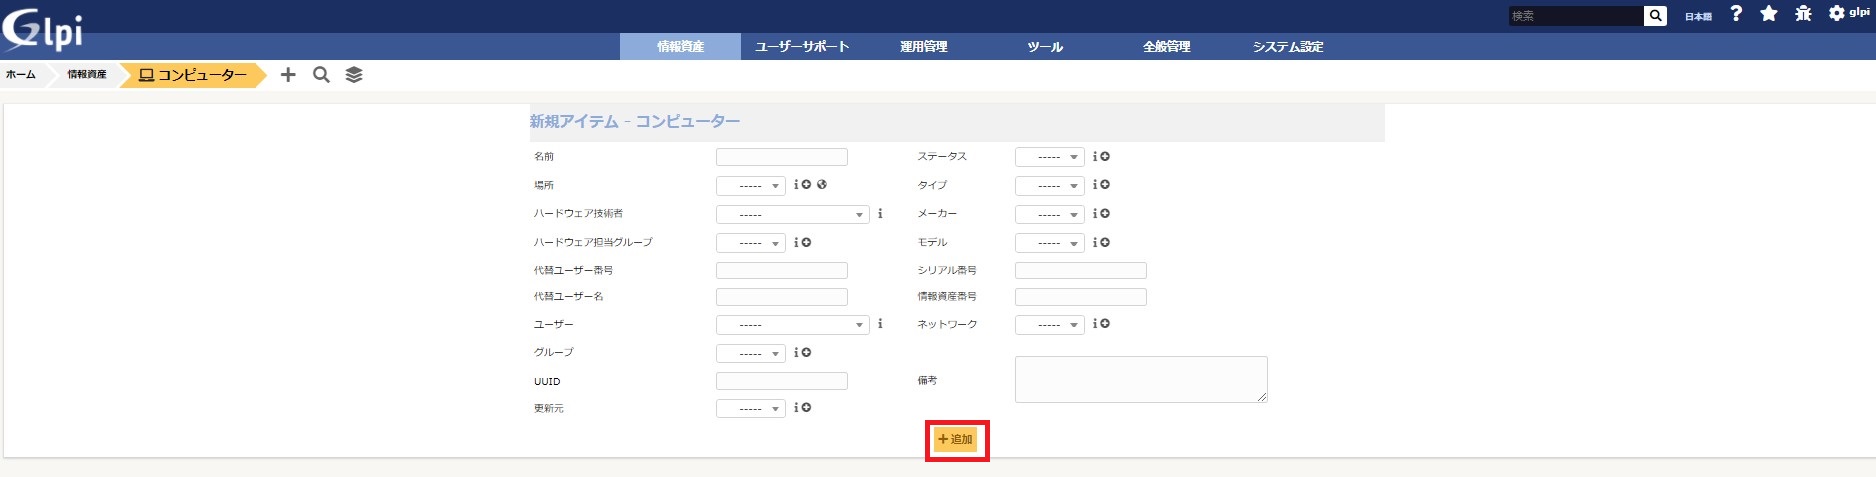
Task: Expand the 場所 dropdown
Action: 750,186
